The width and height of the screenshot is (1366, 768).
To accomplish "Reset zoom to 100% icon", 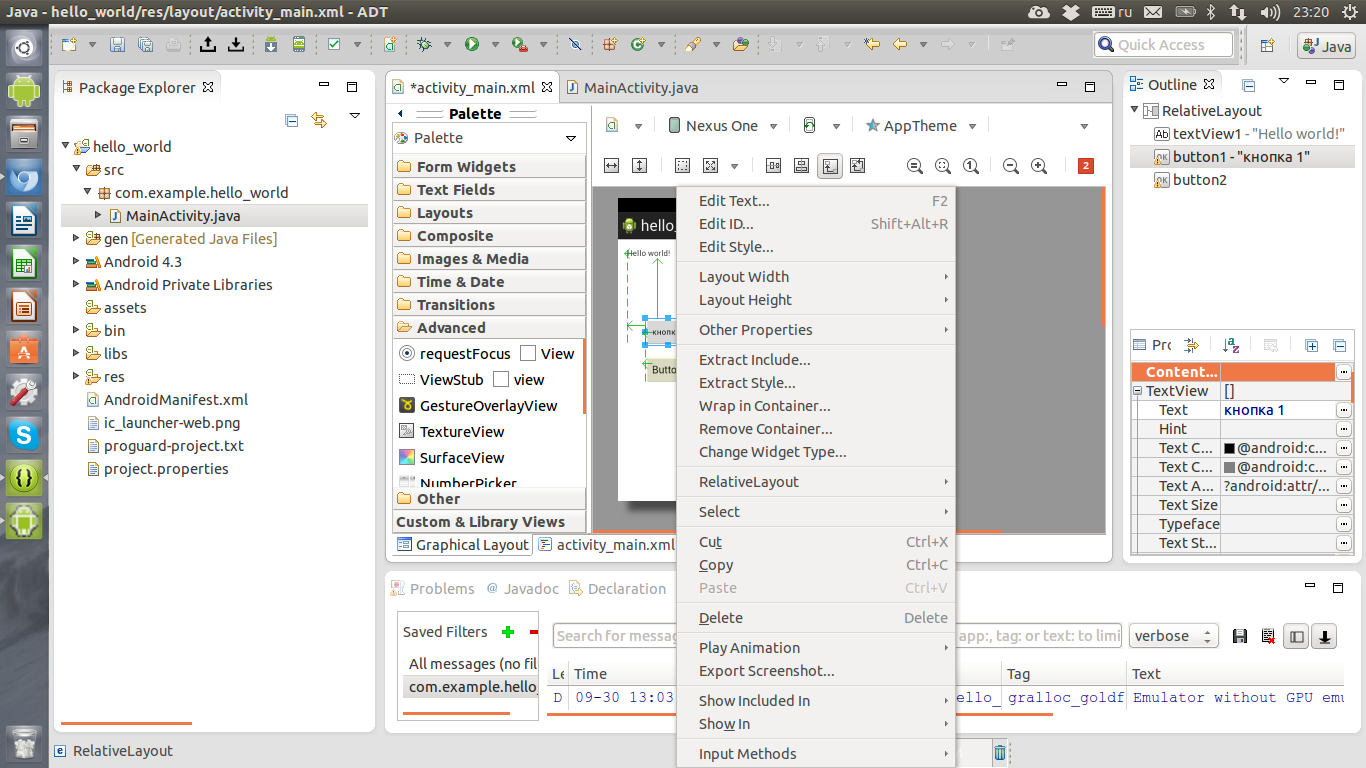I will click(x=971, y=166).
